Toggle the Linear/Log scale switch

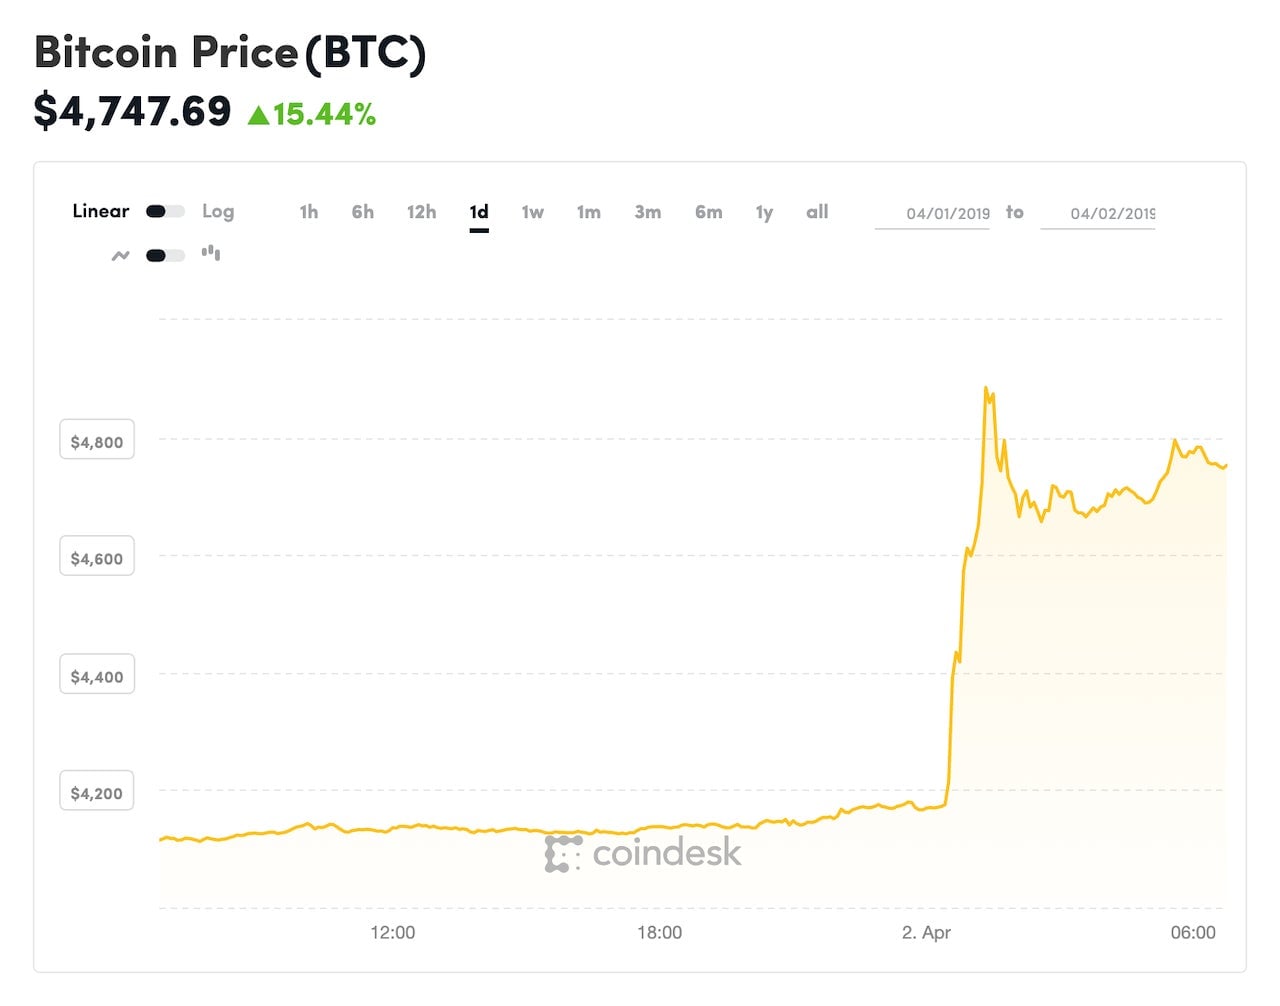click(165, 211)
